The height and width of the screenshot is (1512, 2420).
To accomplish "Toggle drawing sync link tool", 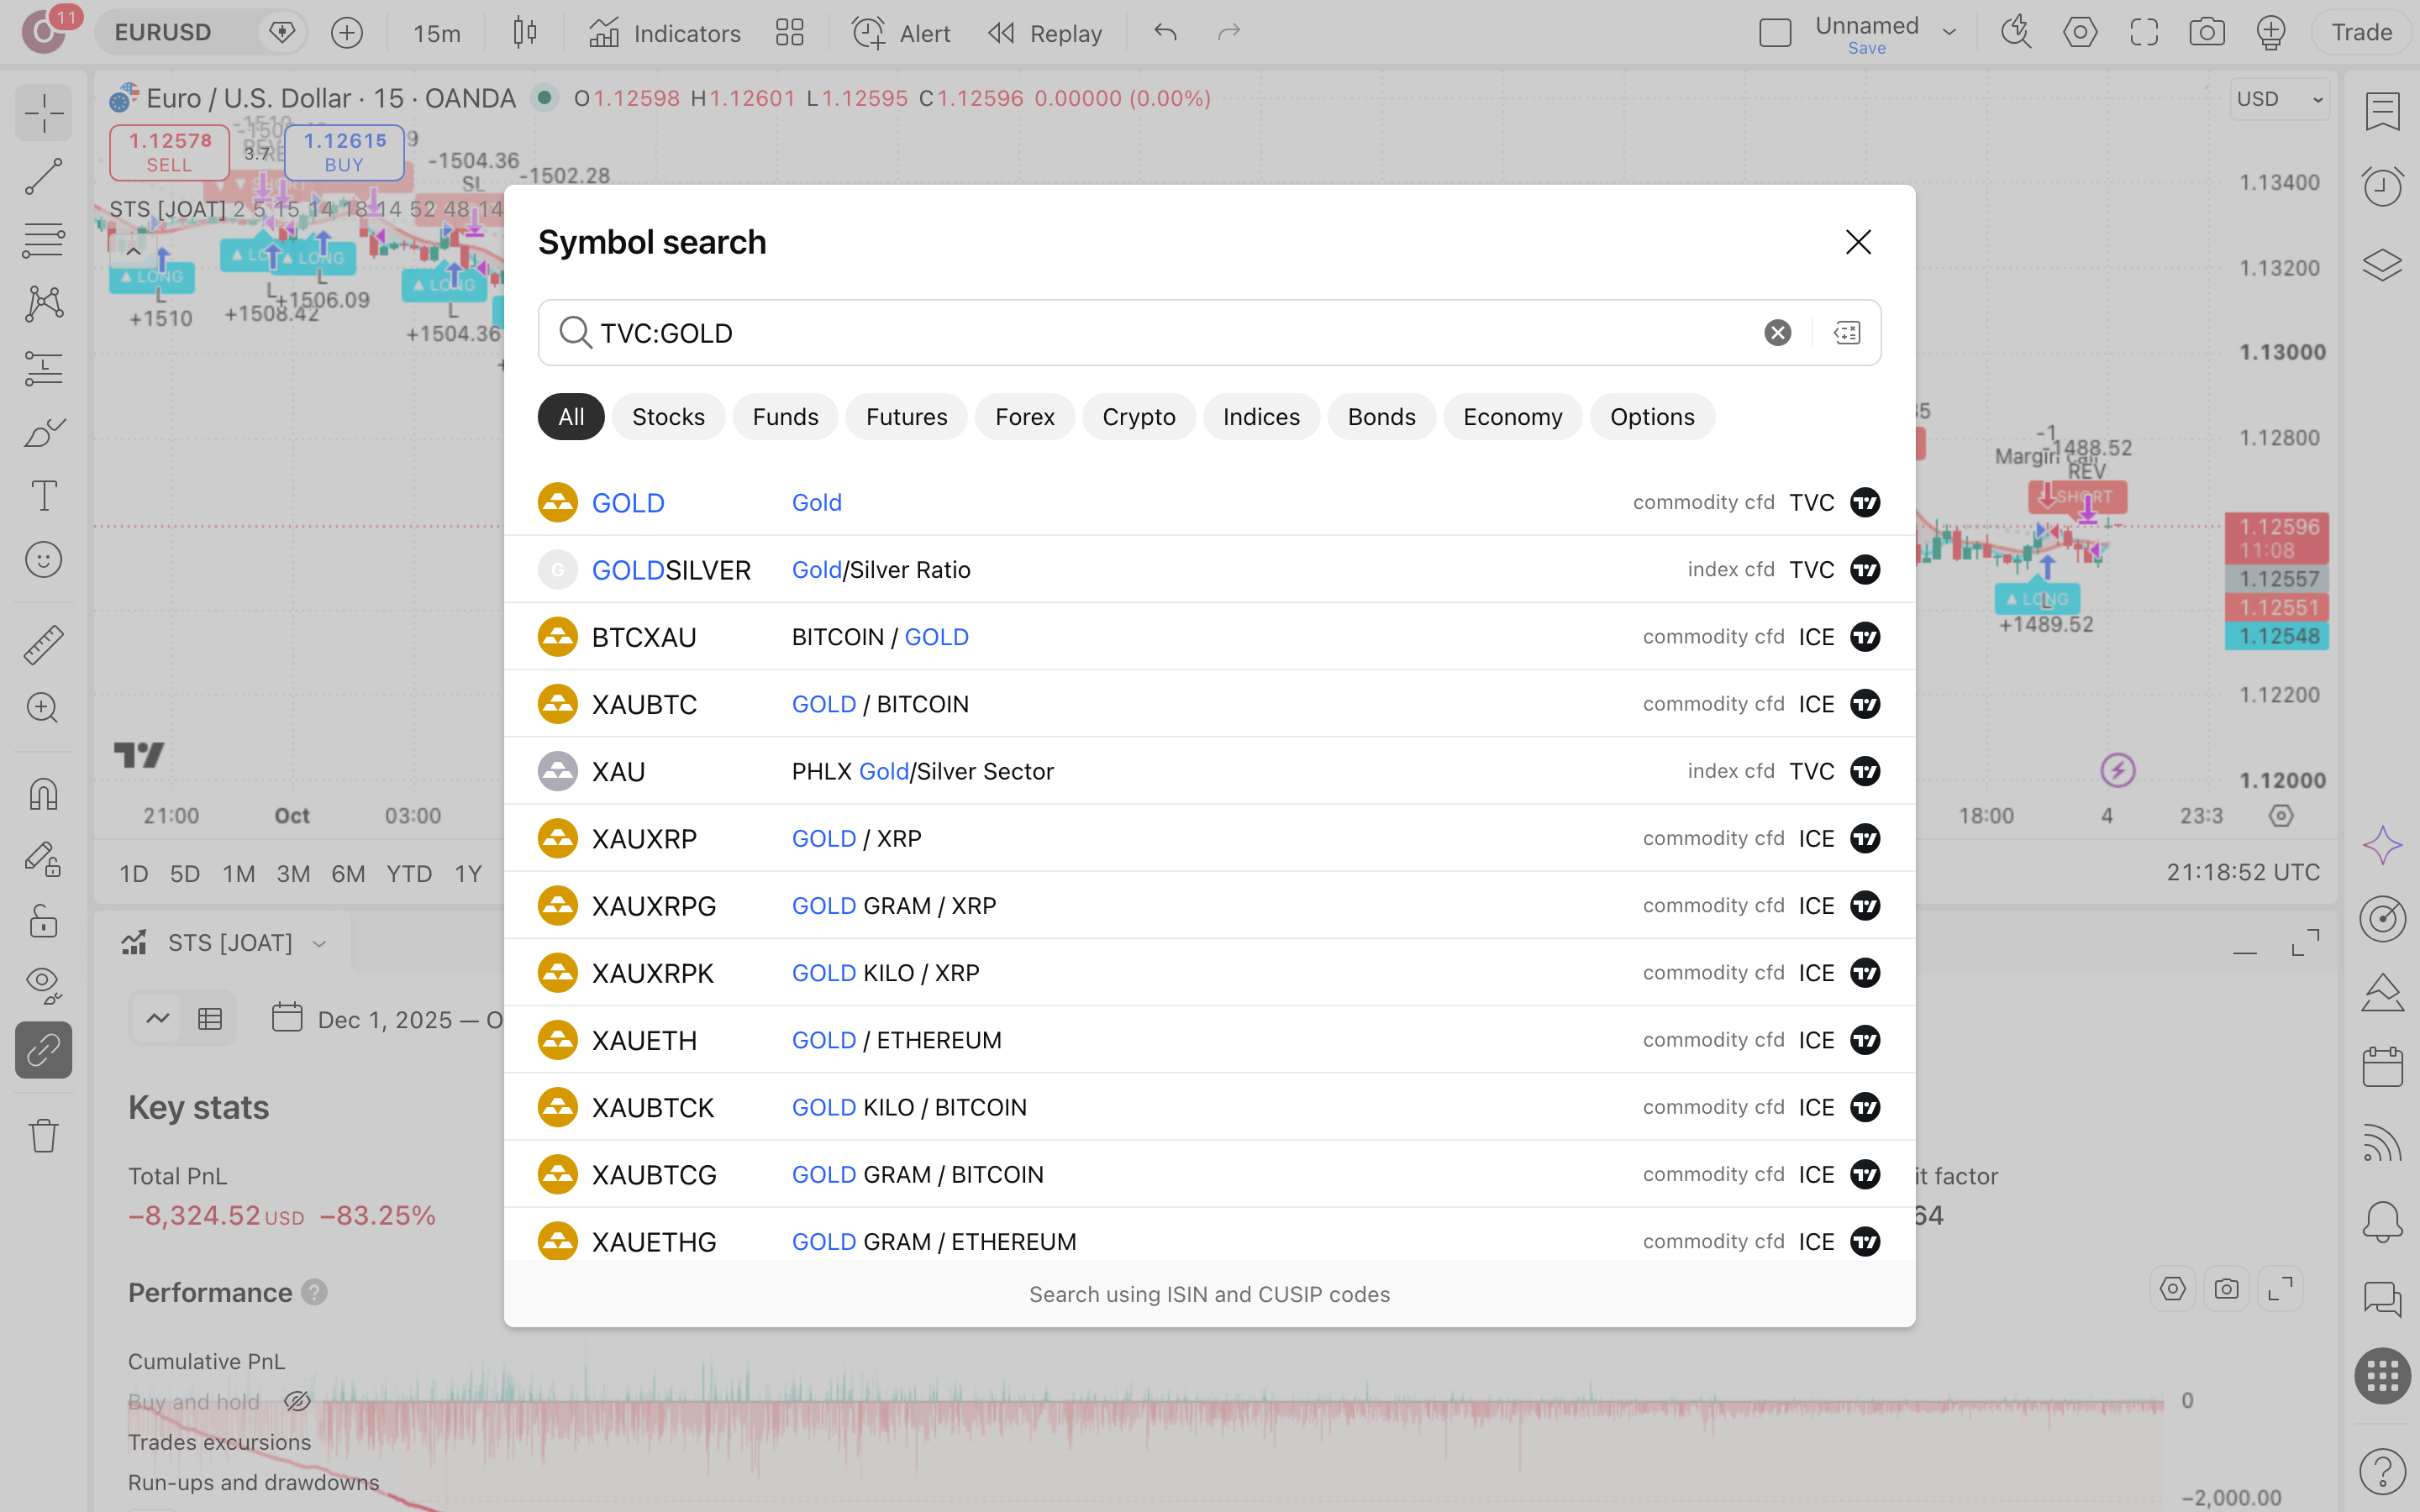I will pos(44,1050).
